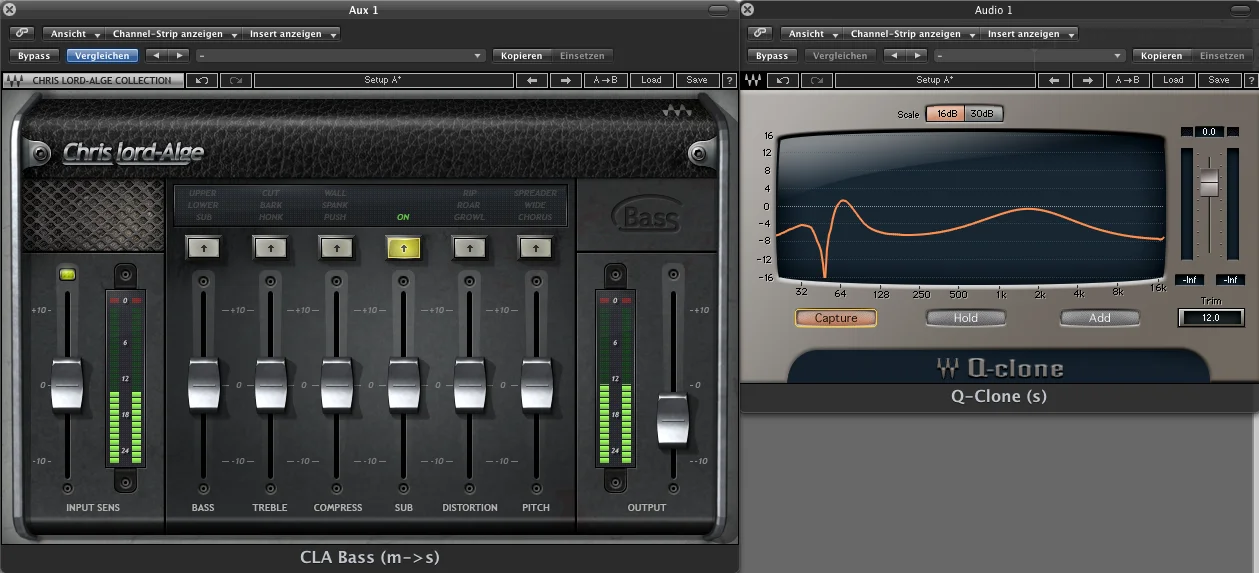The width and height of the screenshot is (1259, 573).
Task: Click Chris Lord-Alge Collection Waves logo bar
Action: tap(94, 80)
